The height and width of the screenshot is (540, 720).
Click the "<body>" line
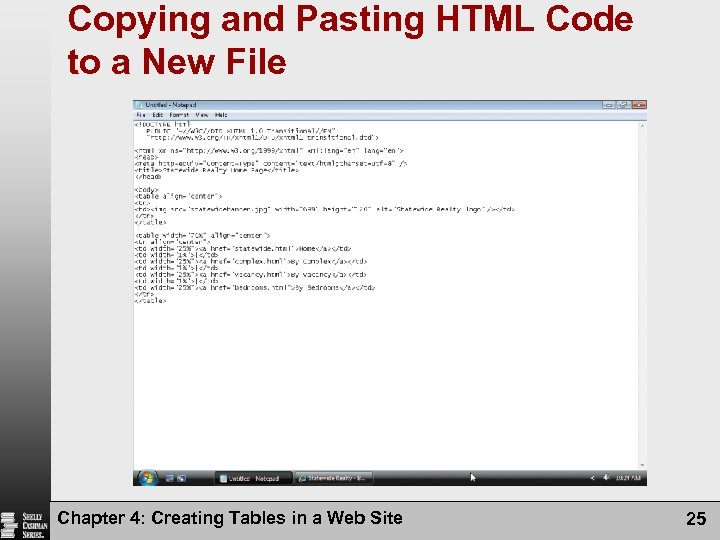coord(146,190)
